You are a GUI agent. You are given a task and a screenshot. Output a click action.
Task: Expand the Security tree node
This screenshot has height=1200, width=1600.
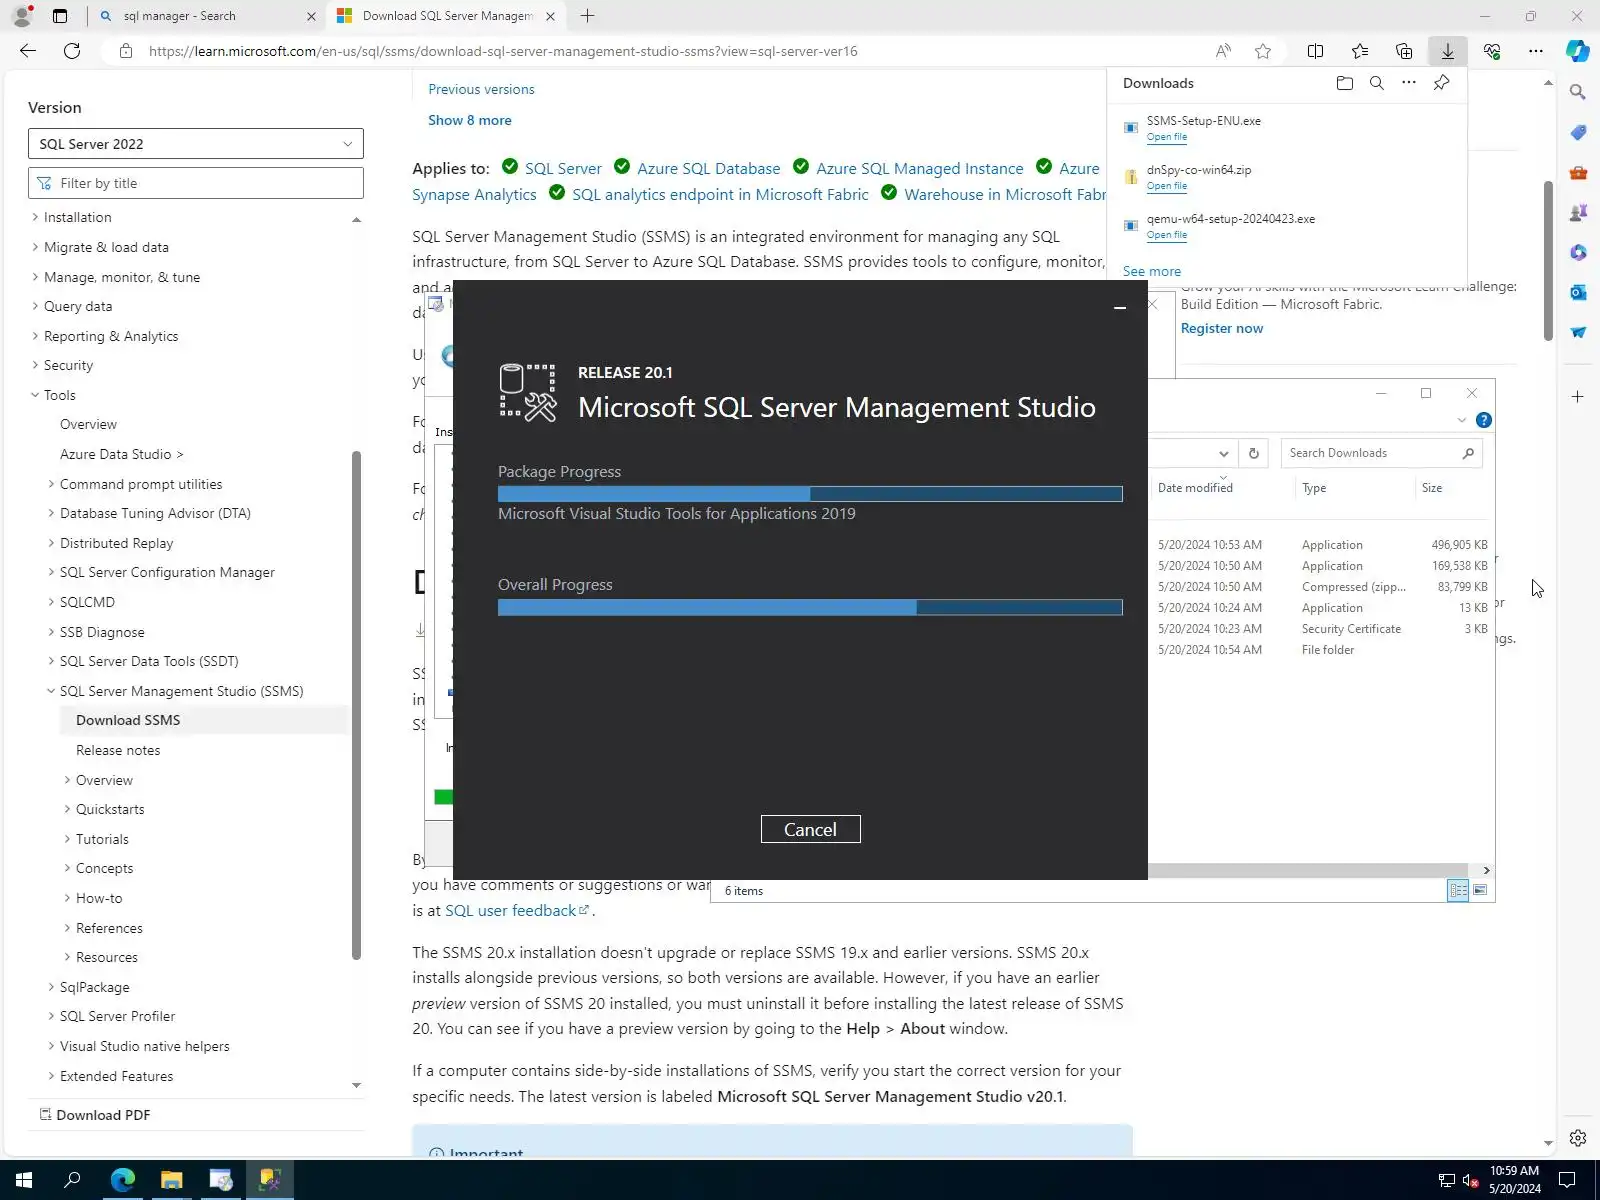point(36,365)
